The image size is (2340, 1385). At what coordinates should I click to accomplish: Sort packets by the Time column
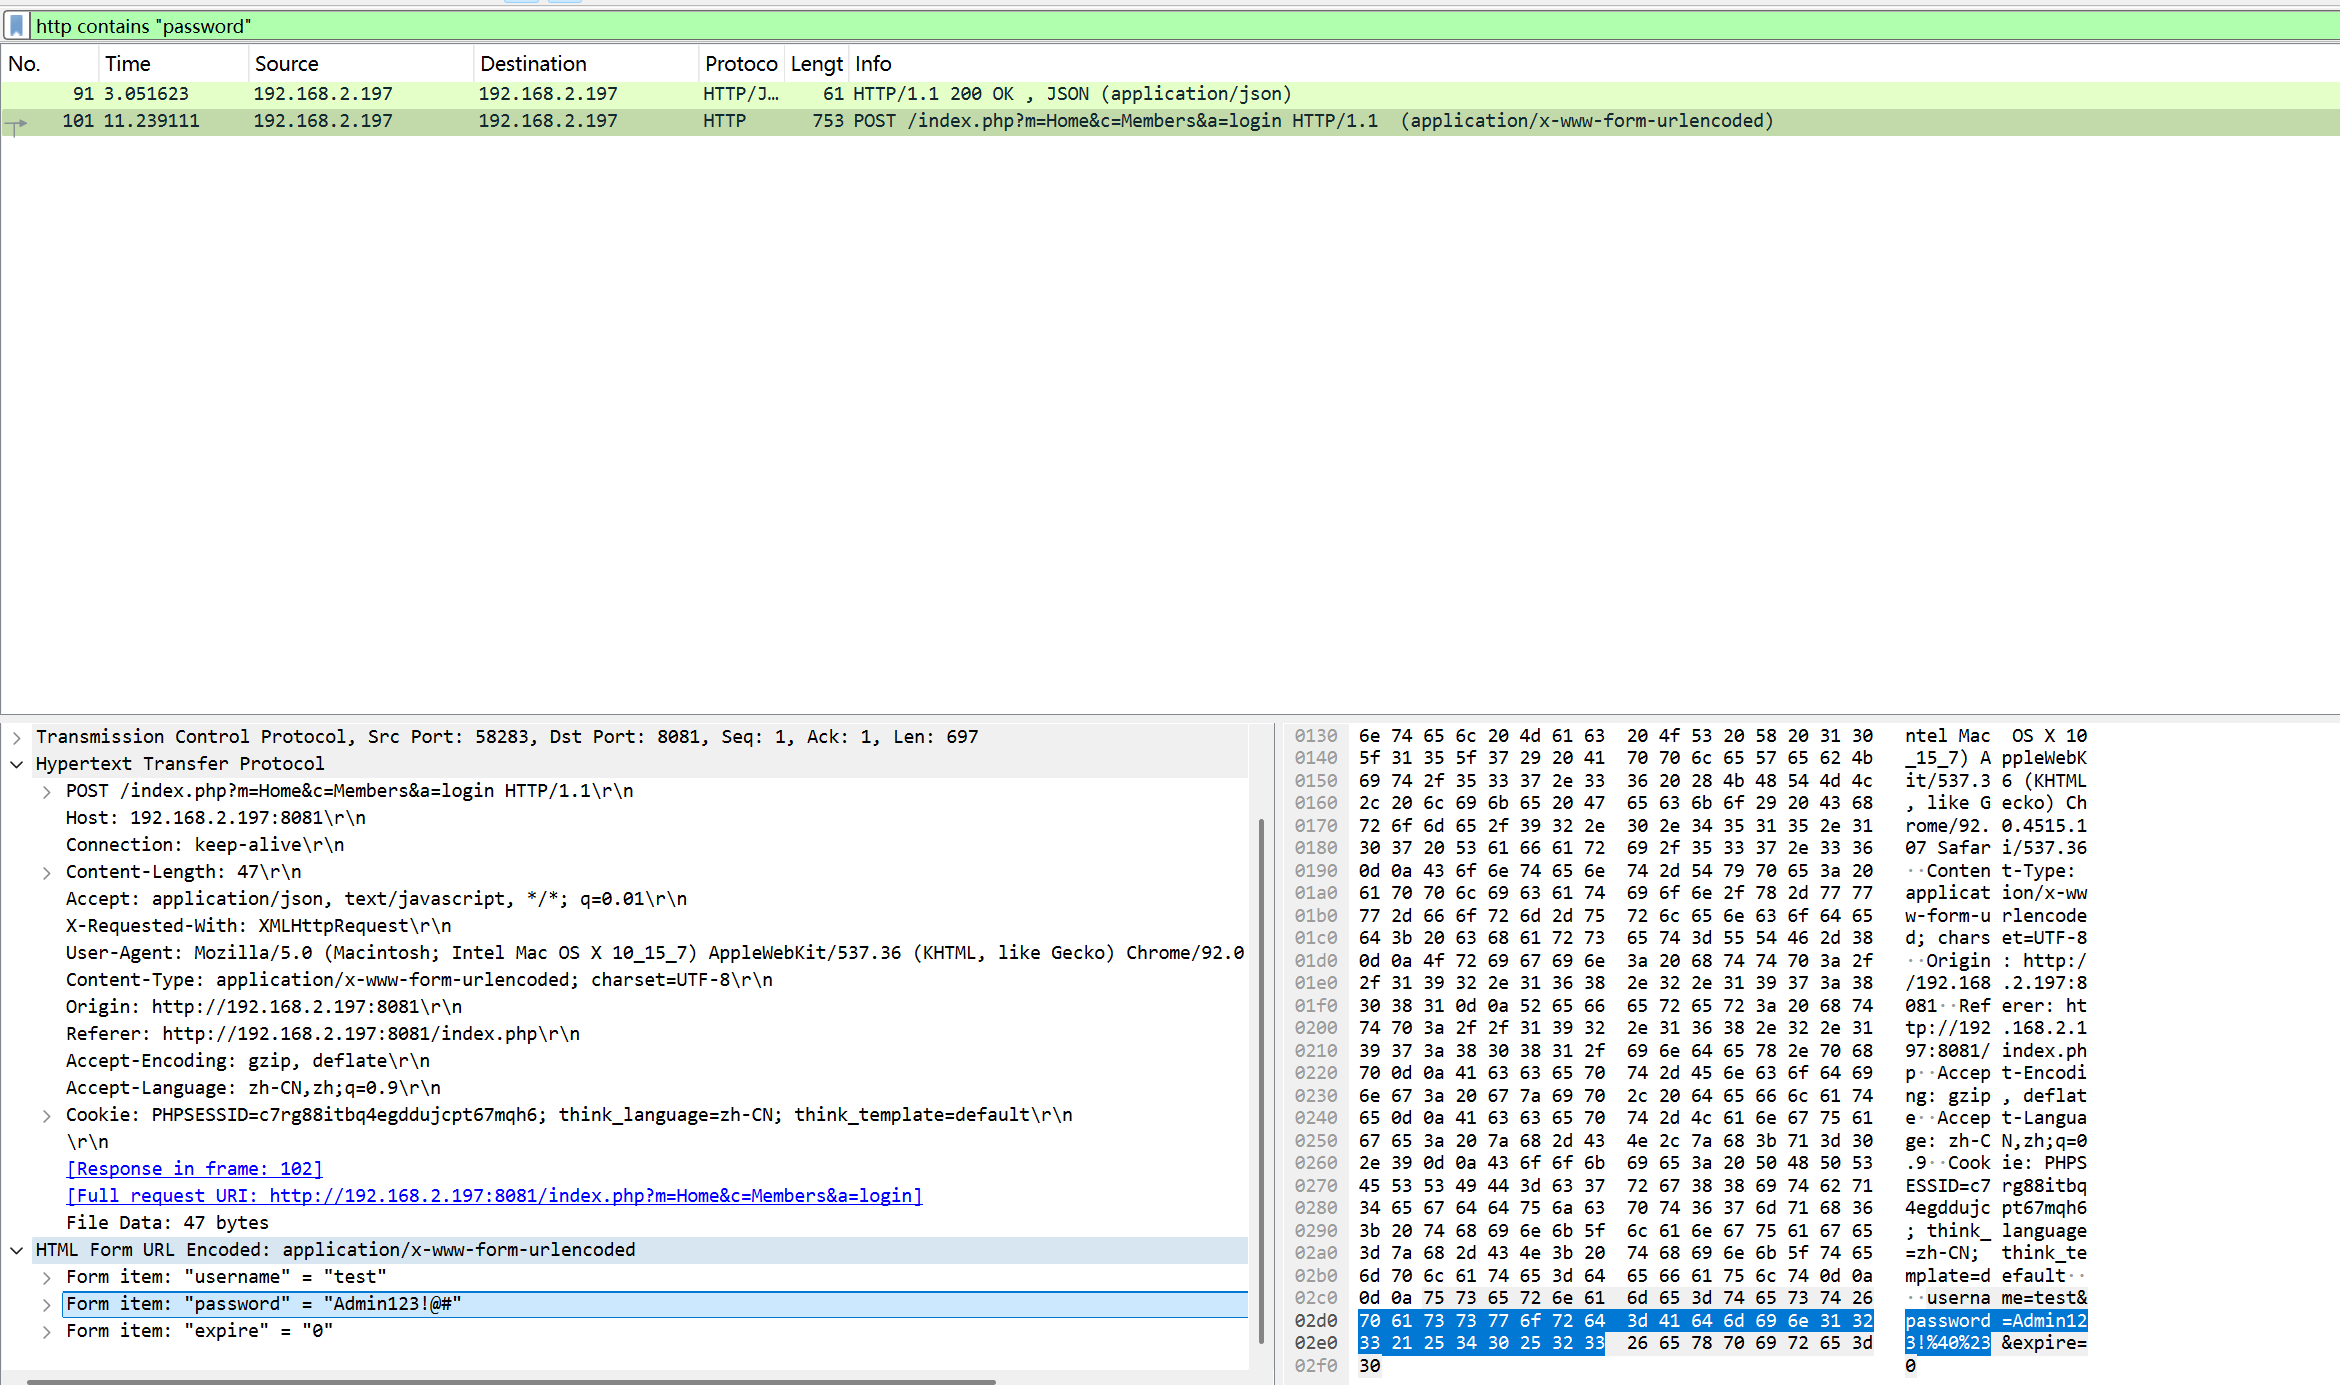pyautogui.click(x=128, y=64)
